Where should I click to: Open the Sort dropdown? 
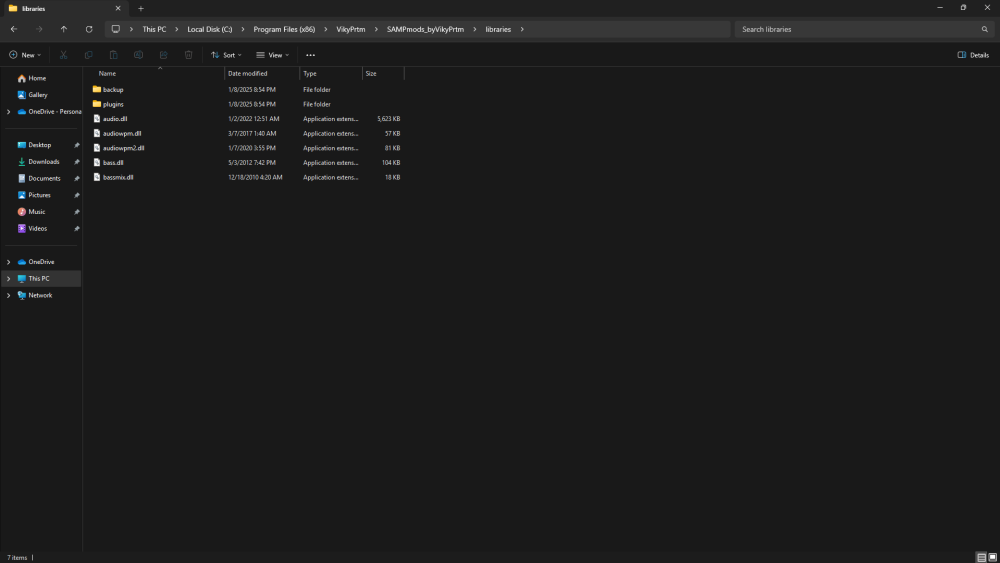pos(226,55)
